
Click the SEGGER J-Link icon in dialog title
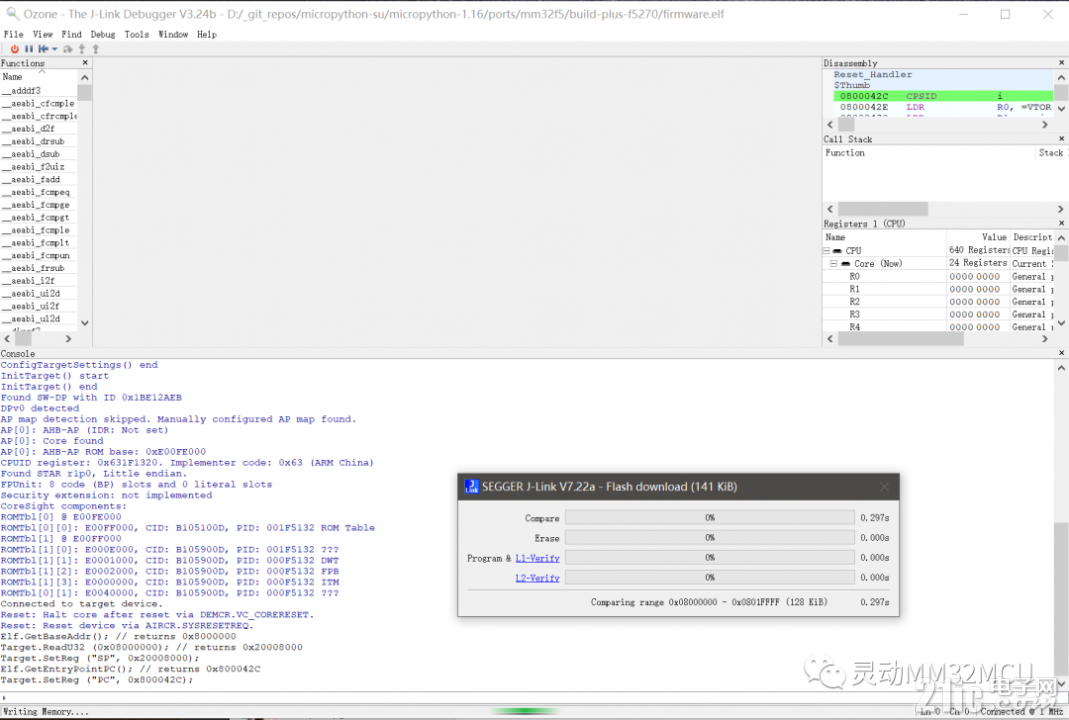(x=471, y=487)
